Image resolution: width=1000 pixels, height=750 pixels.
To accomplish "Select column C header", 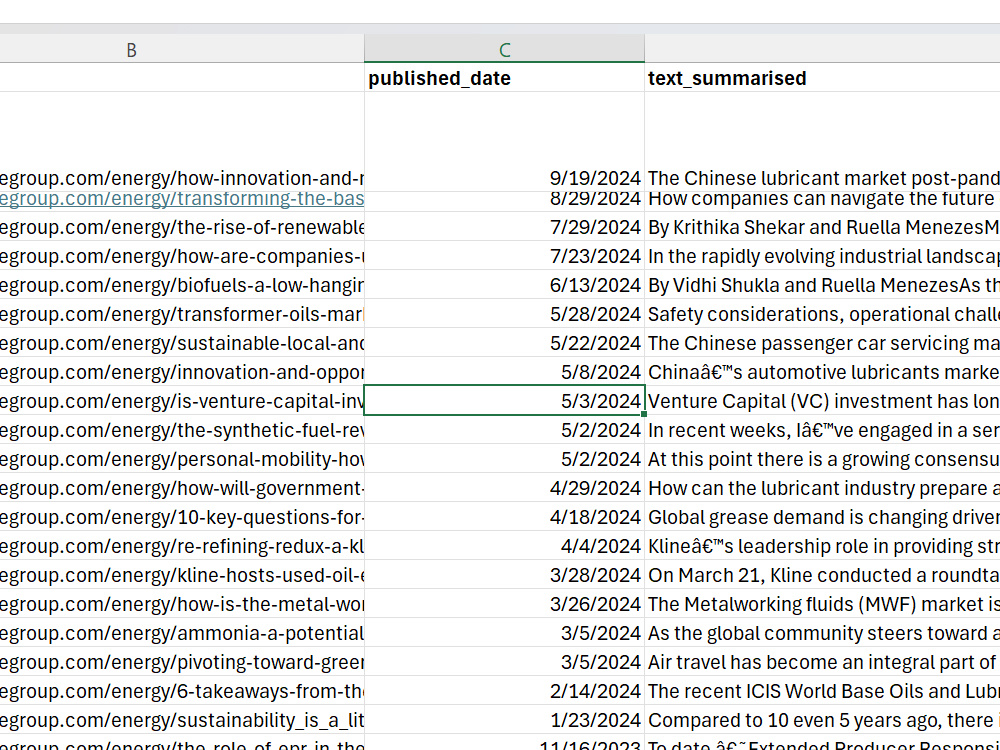I will [x=504, y=49].
